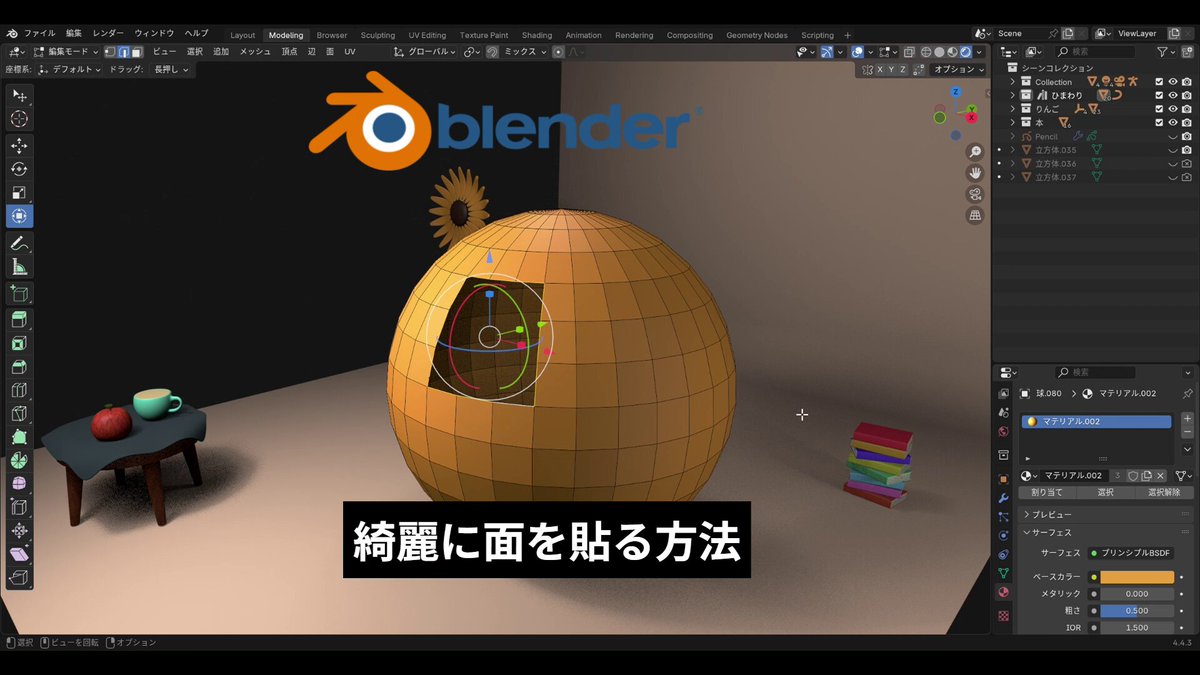Expand the 立方体.036 tree row
The width and height of the screenshot is (1200, 675).
[1012, 163]
